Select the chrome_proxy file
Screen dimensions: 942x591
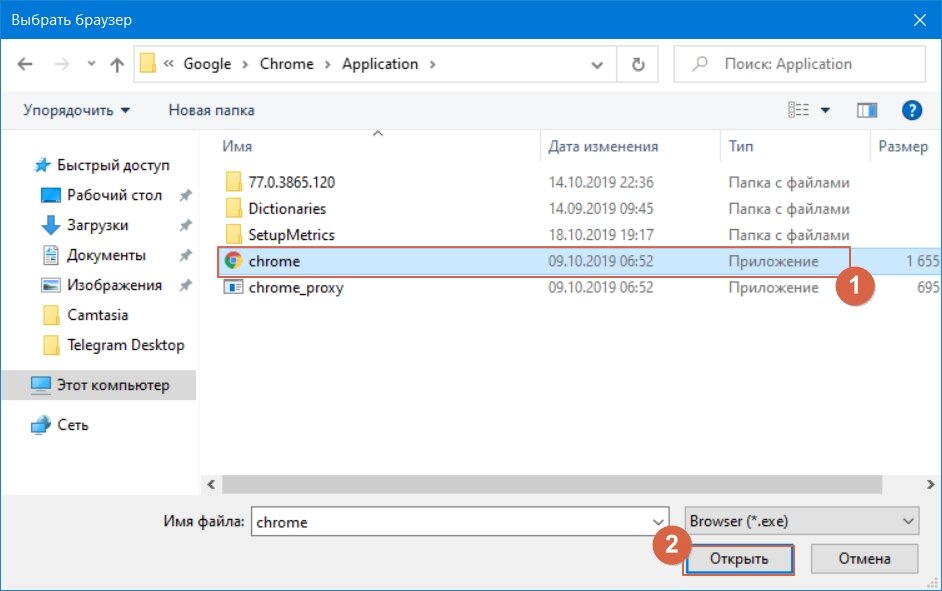tap(296, 288)
